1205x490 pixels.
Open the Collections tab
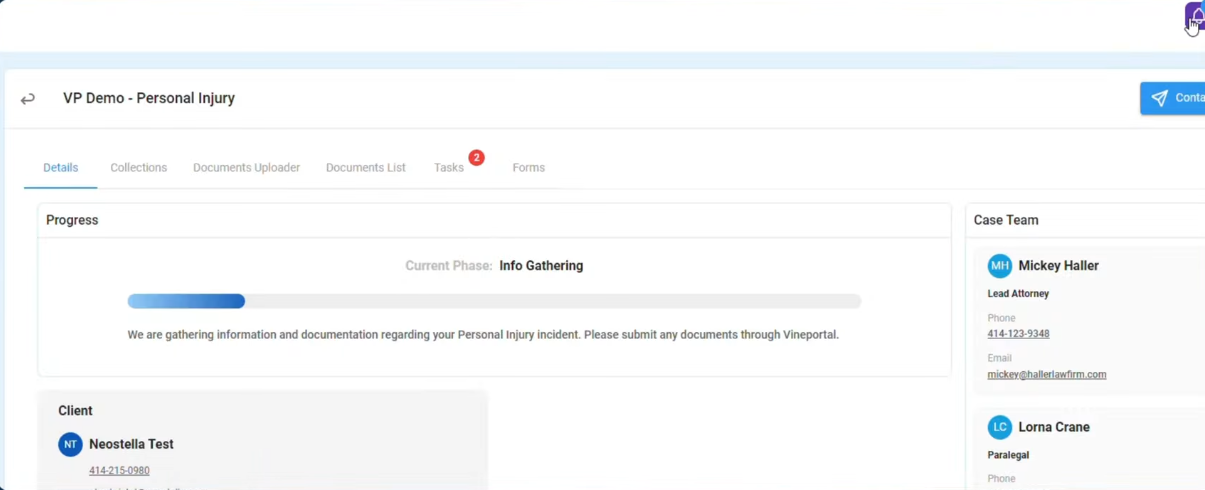(x=138, y=168)
